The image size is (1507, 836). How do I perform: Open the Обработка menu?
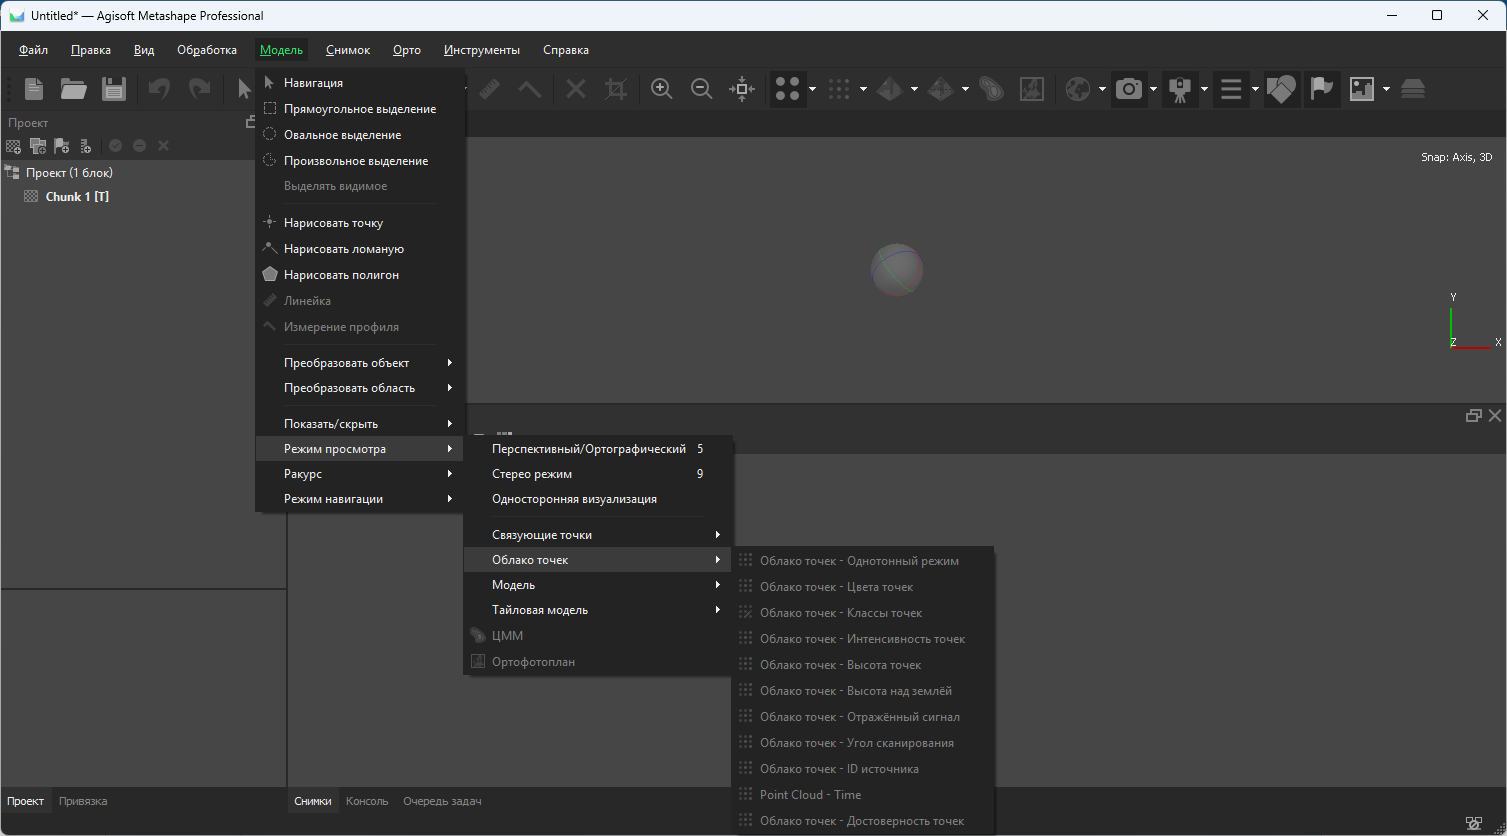click(207, 50)
